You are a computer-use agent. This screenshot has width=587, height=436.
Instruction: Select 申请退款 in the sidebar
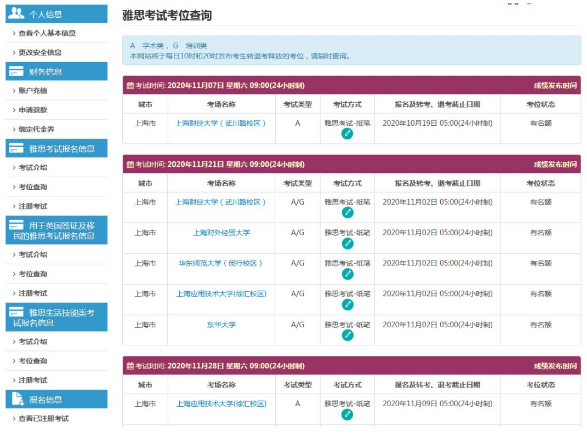(33, 110)
